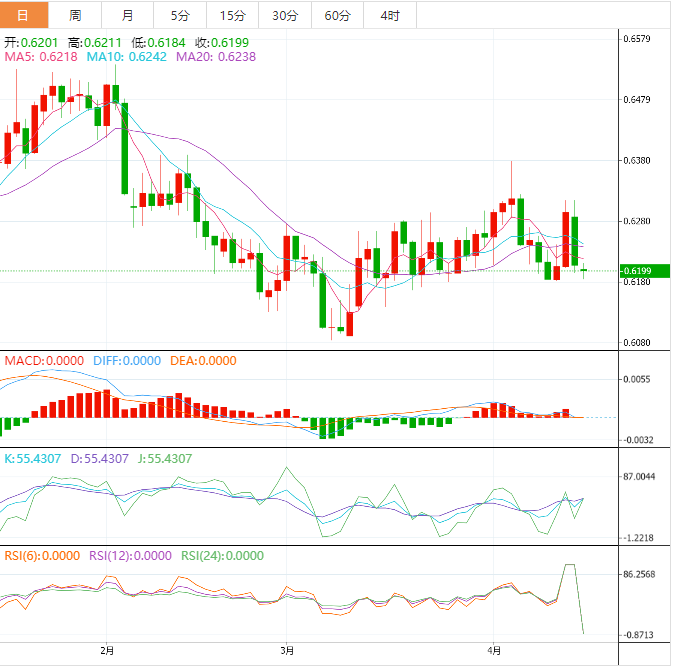Click the MA5 moving average label
This screenshot has width=675, height=667.
(x=41, y=57)
